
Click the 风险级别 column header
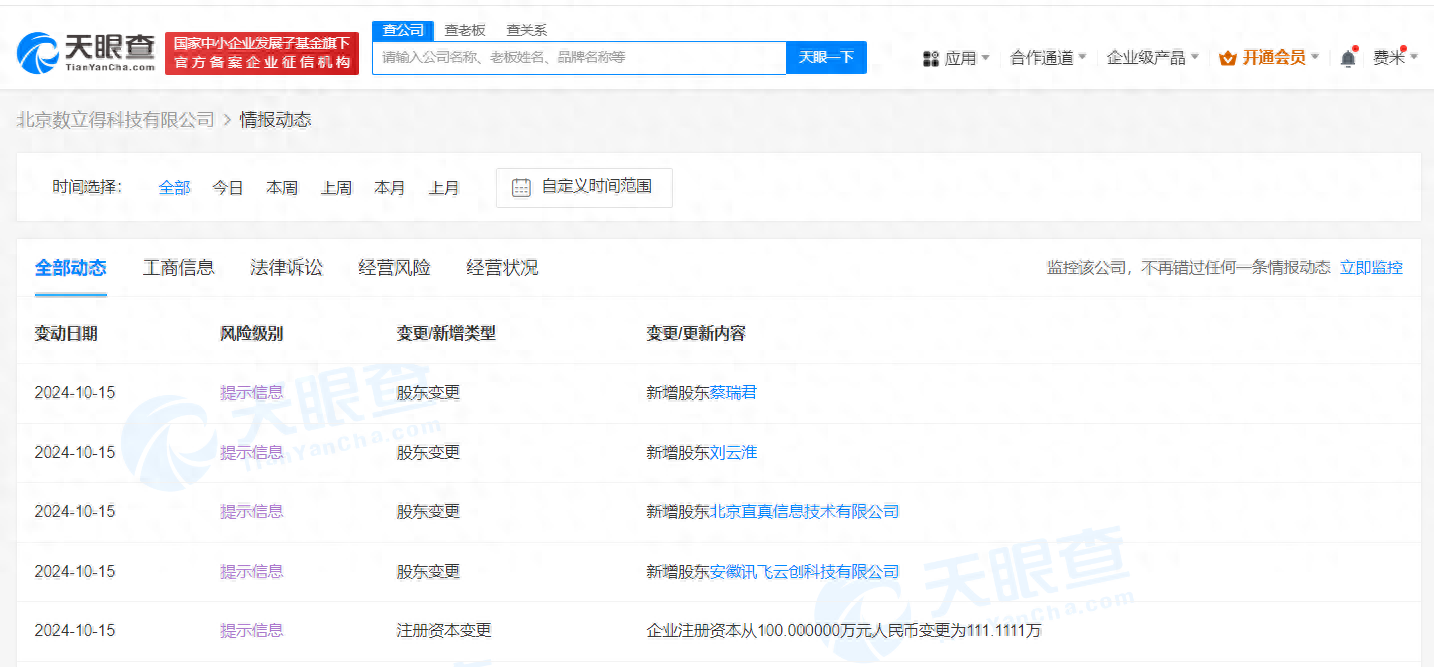coord(252,334)
